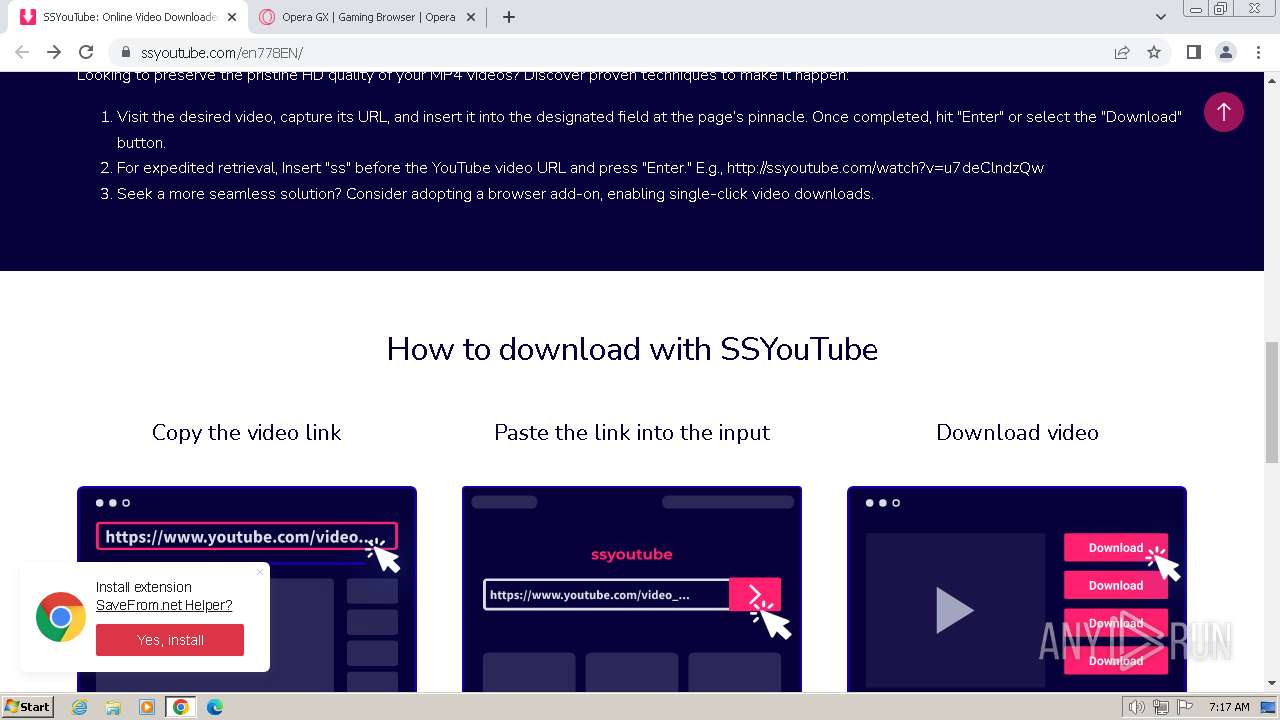Screen dimensions: 1280x720
Task: Click the How to download heading
Action: [632, 349]
